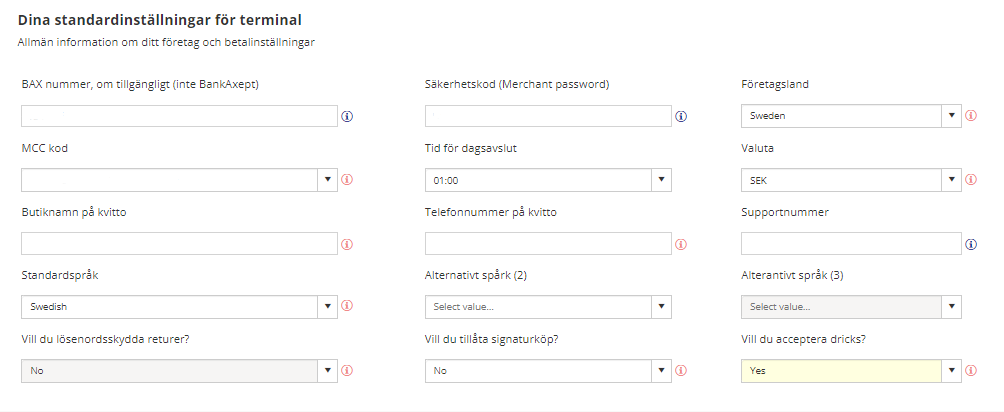1004x412 pixels.
Task: Open the Tid för dagsavslut dropdown
Action: [548, 180]
